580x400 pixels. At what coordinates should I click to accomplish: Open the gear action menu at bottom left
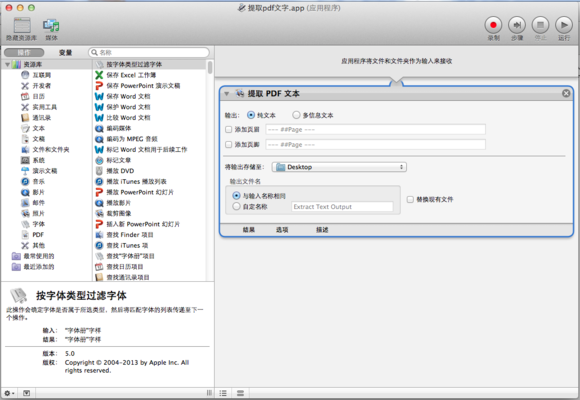coord(9,393)
